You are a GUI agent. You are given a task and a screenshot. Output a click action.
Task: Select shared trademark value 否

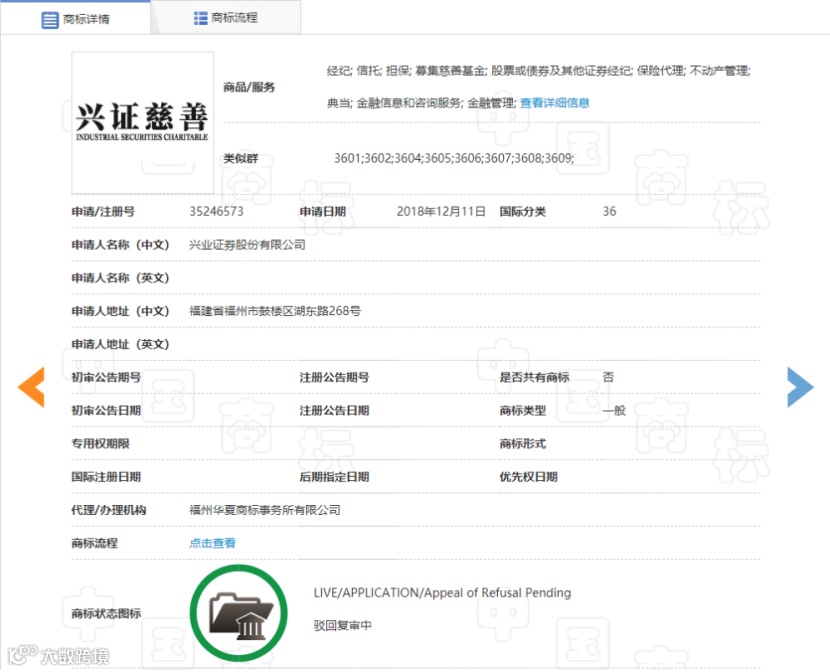608,377
